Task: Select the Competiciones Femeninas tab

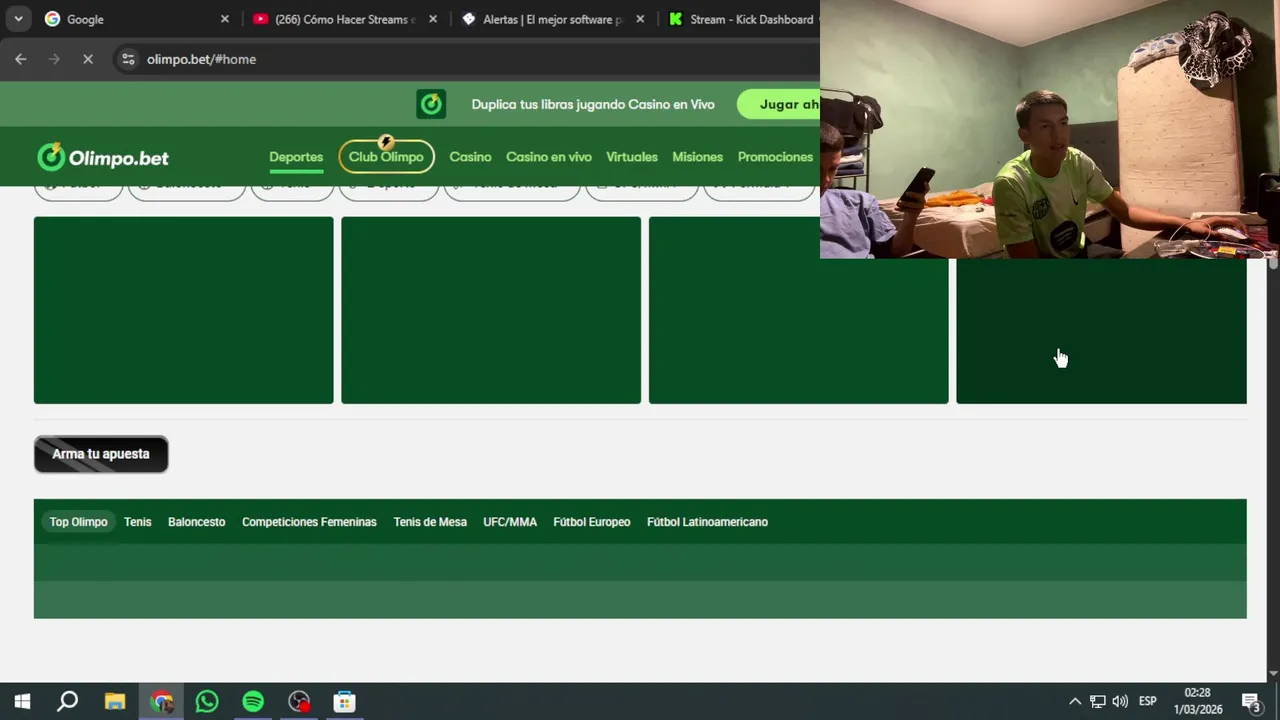Action: pyautogui.click(x=309, y=522)
